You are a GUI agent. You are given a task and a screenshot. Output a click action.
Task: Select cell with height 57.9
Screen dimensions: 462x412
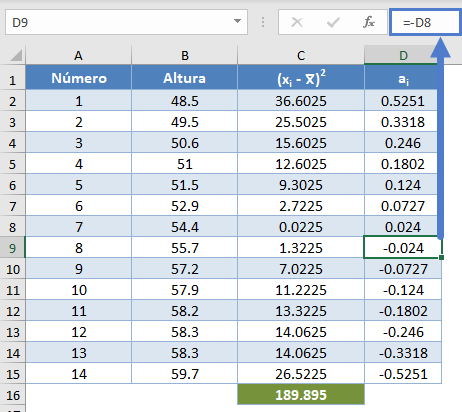(185, 290)
